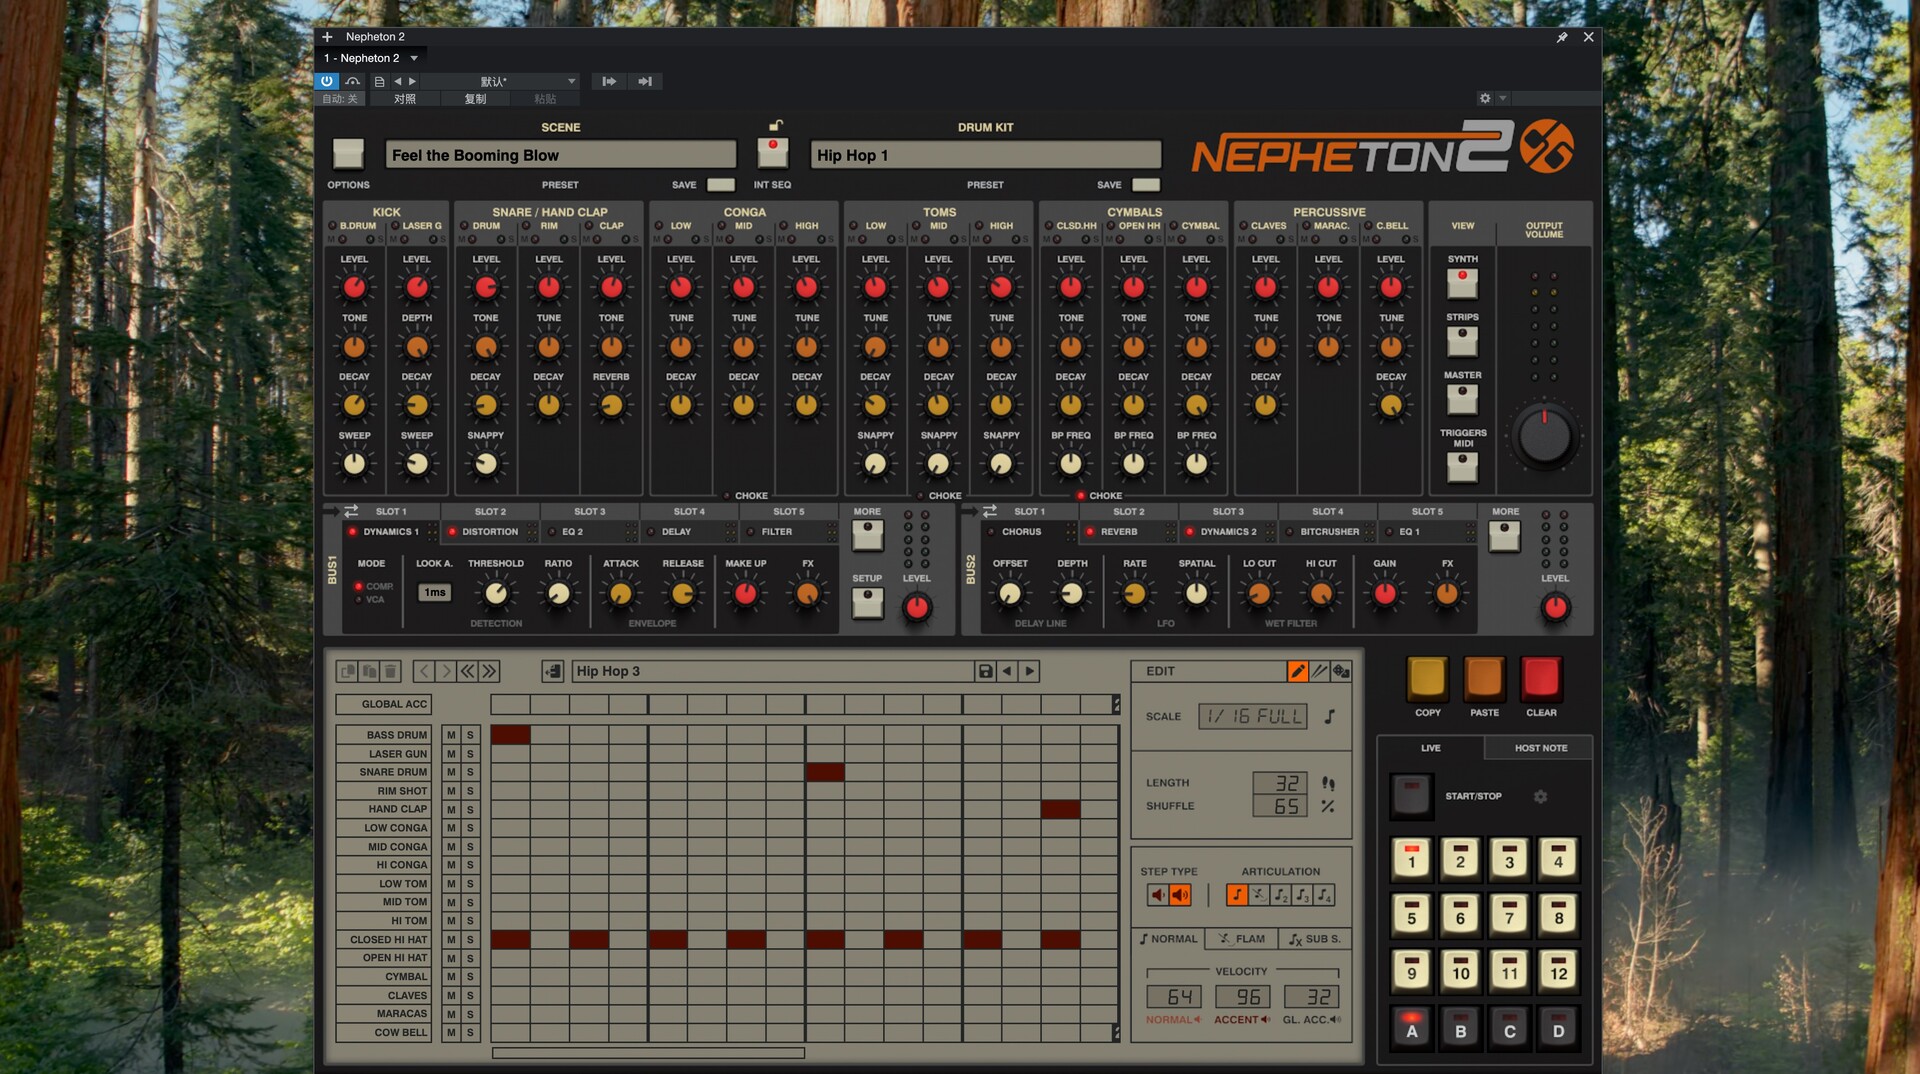Open the BUS1 DYNAMICS 1 slot selector
Image resolution: width=1920 pixels, height=1074 pixels.
point(391,532)
